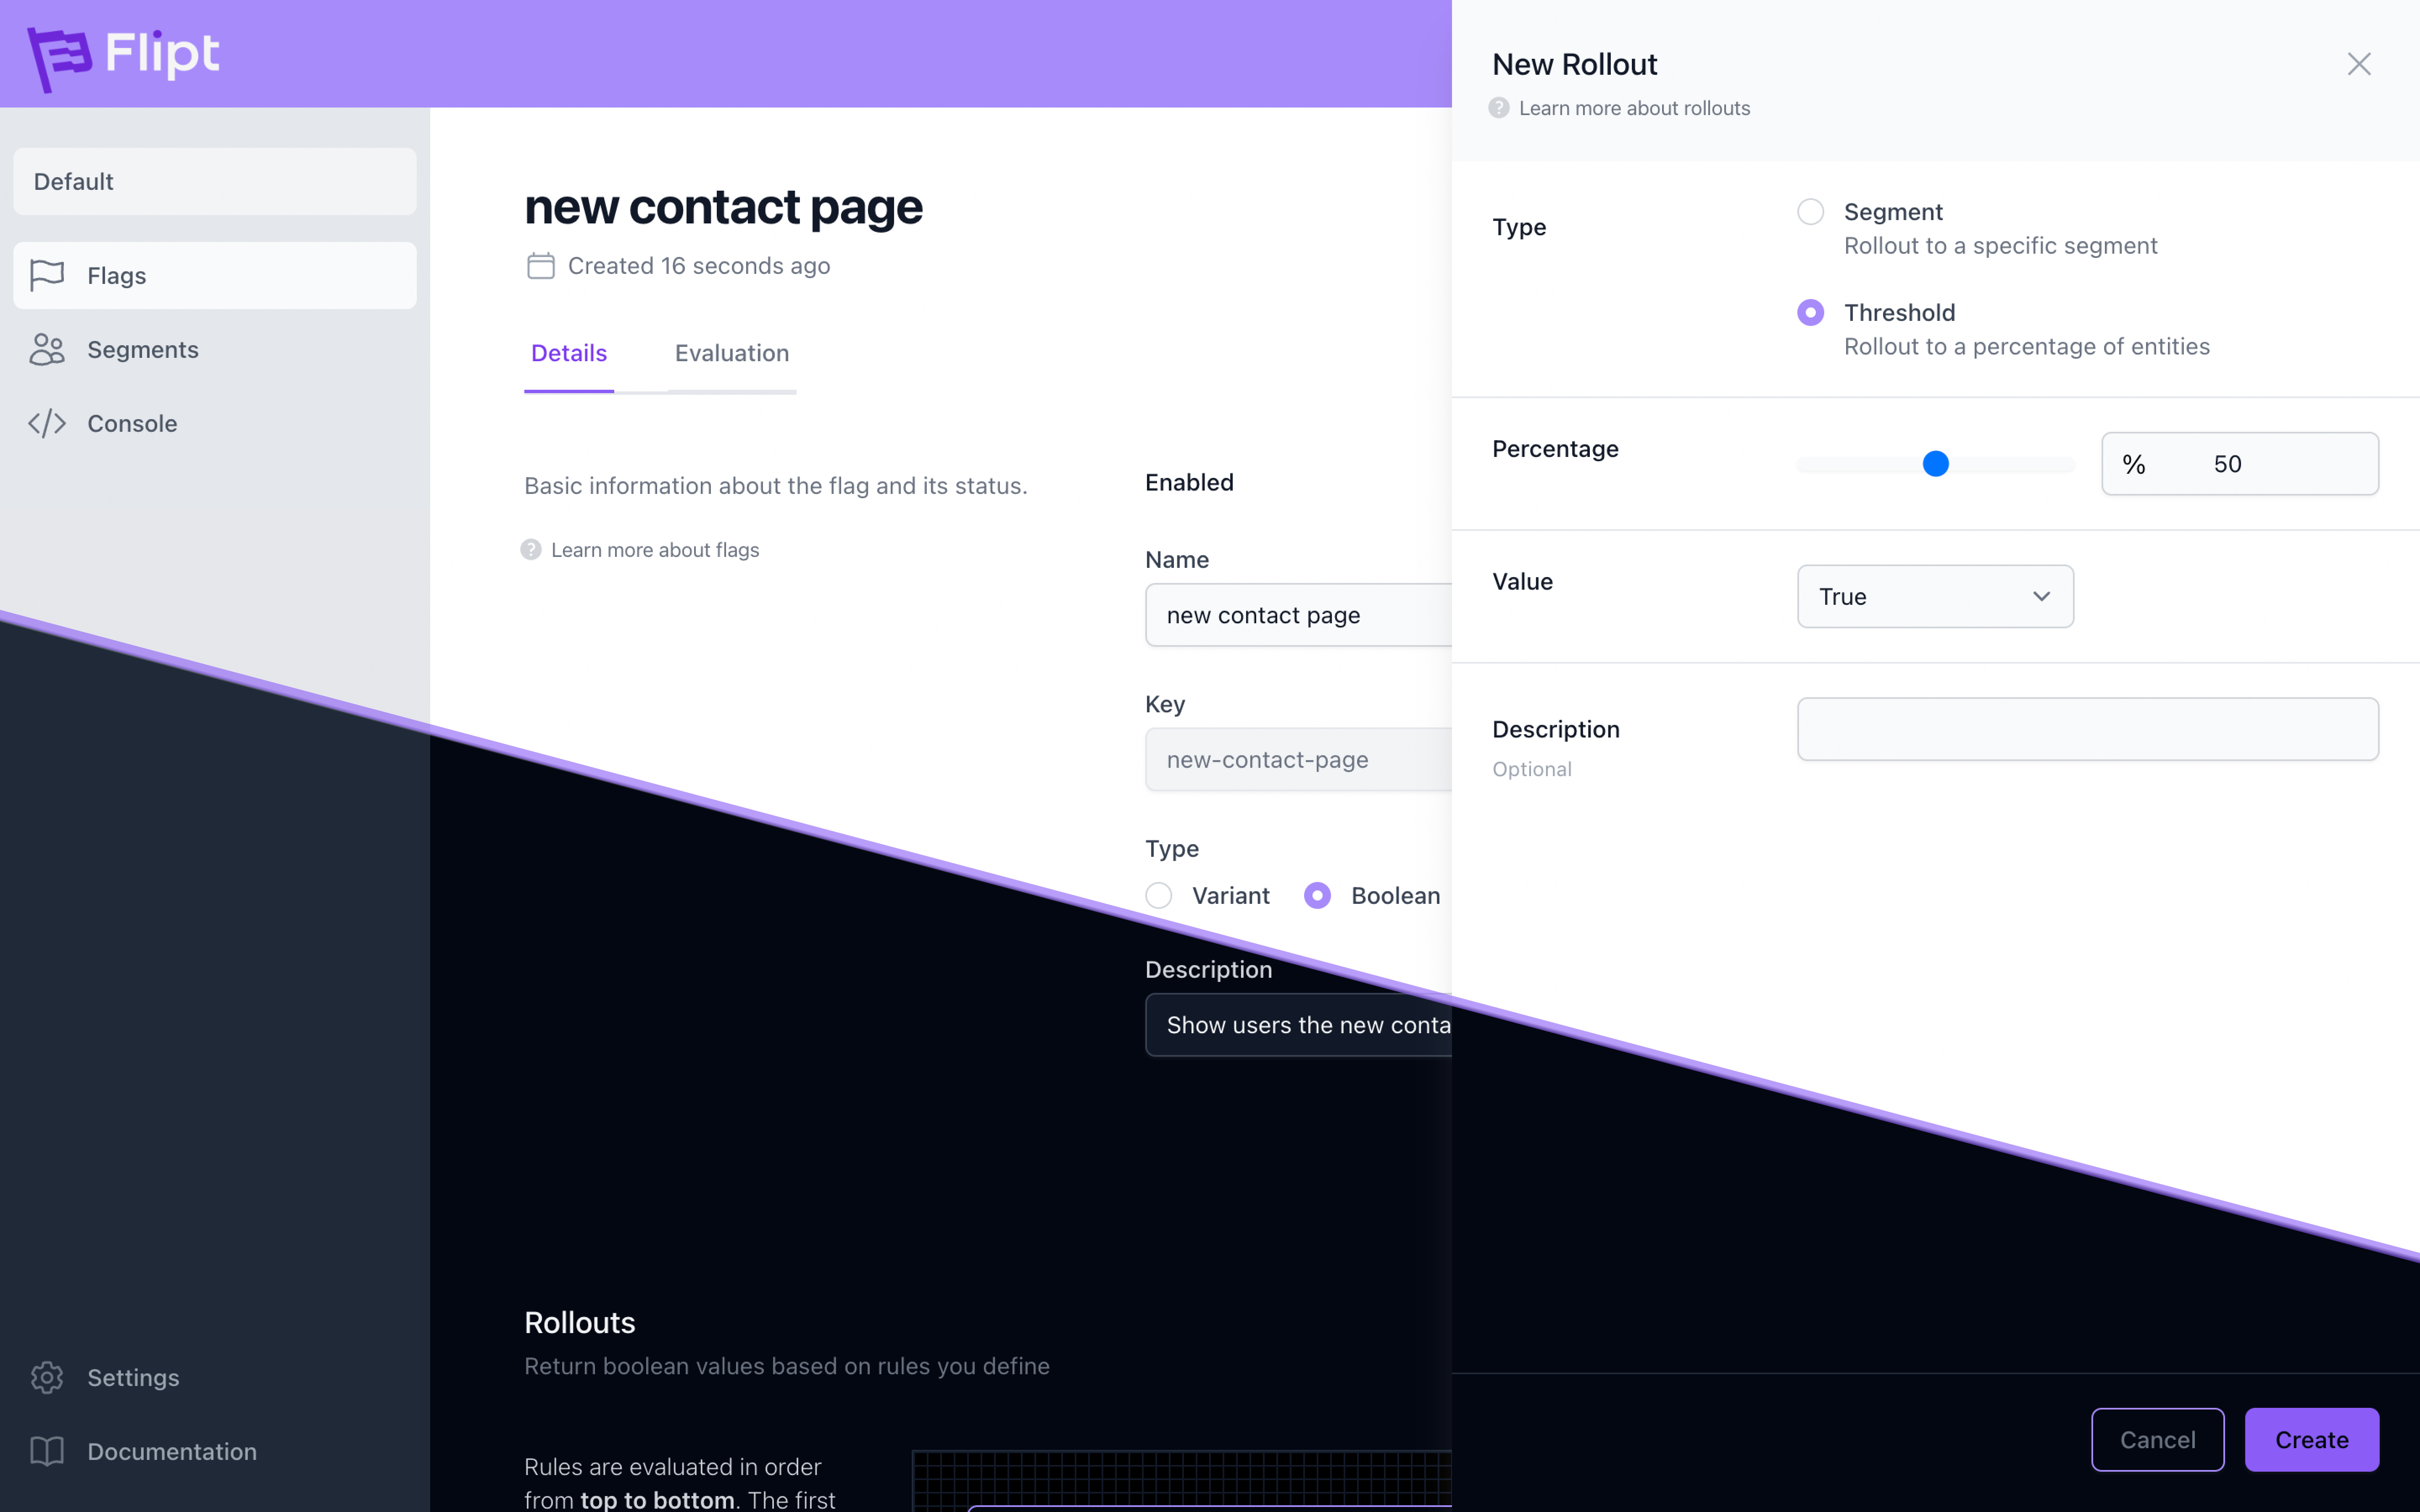Drag the Percentage slider to adjust value

tap(1934, 462)
